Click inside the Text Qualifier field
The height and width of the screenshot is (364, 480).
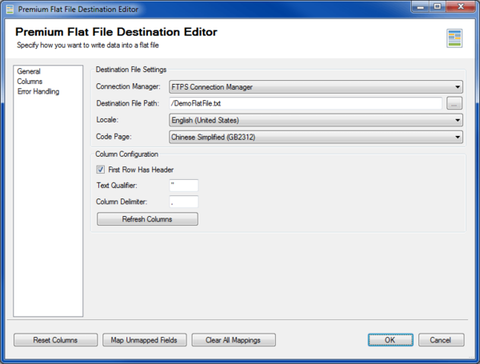click(x=184, y=185)
